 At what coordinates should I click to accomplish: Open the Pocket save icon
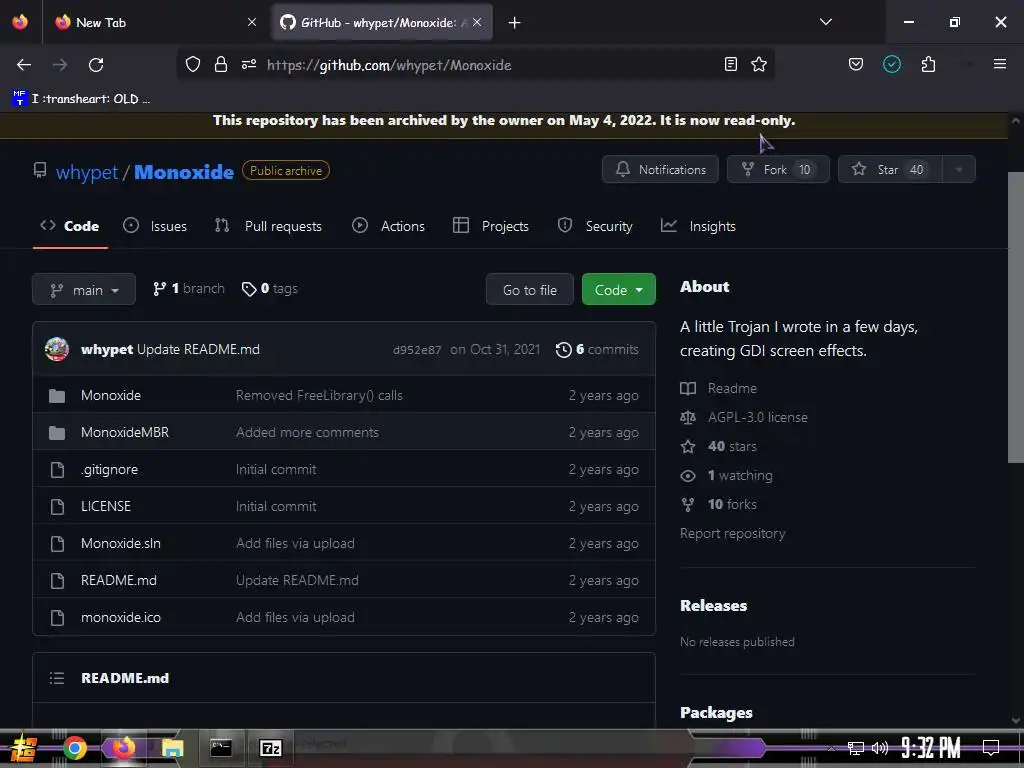(x=856, y=64)
